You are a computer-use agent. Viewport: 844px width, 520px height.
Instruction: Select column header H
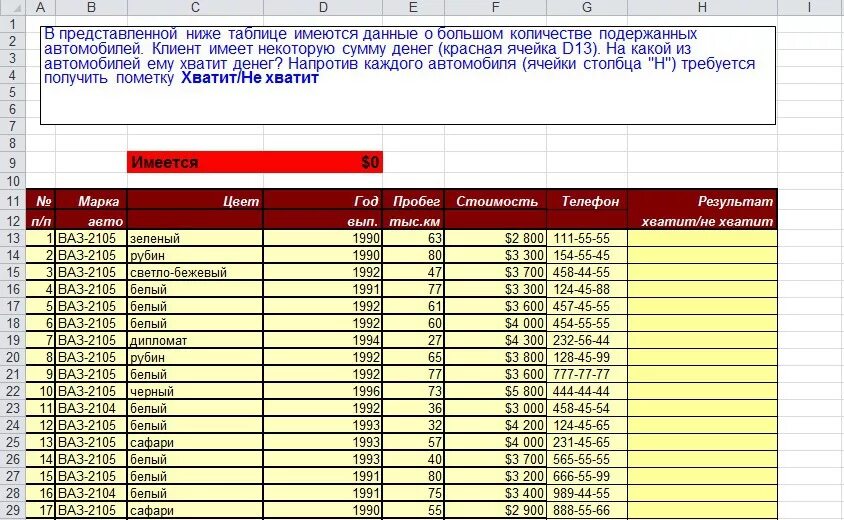click(x=702, y=7)
